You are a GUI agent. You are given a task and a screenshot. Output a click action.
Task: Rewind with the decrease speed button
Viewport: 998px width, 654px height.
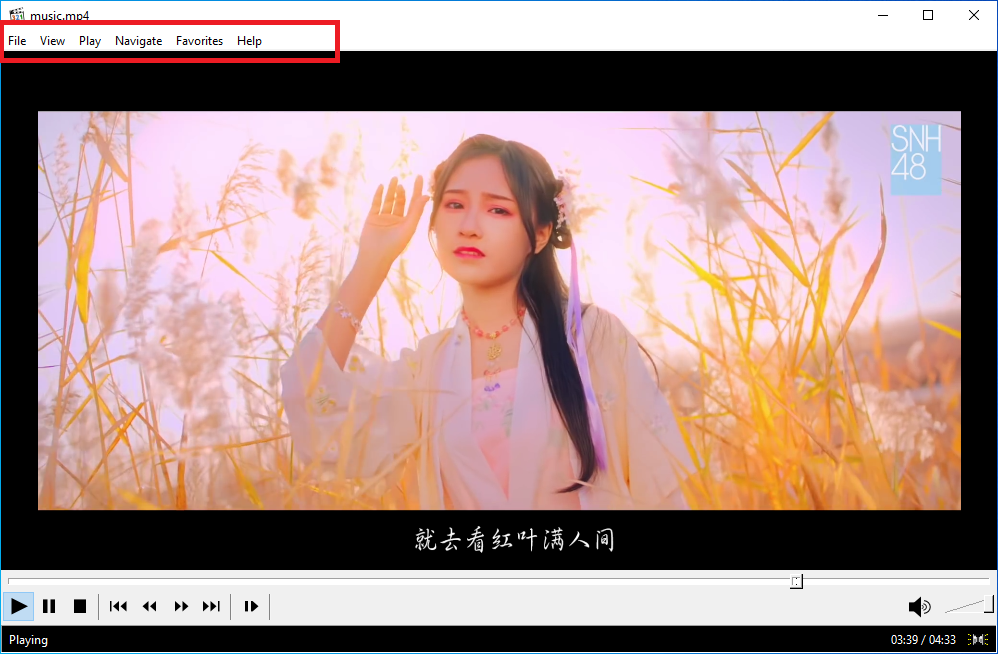coord(150,606)
